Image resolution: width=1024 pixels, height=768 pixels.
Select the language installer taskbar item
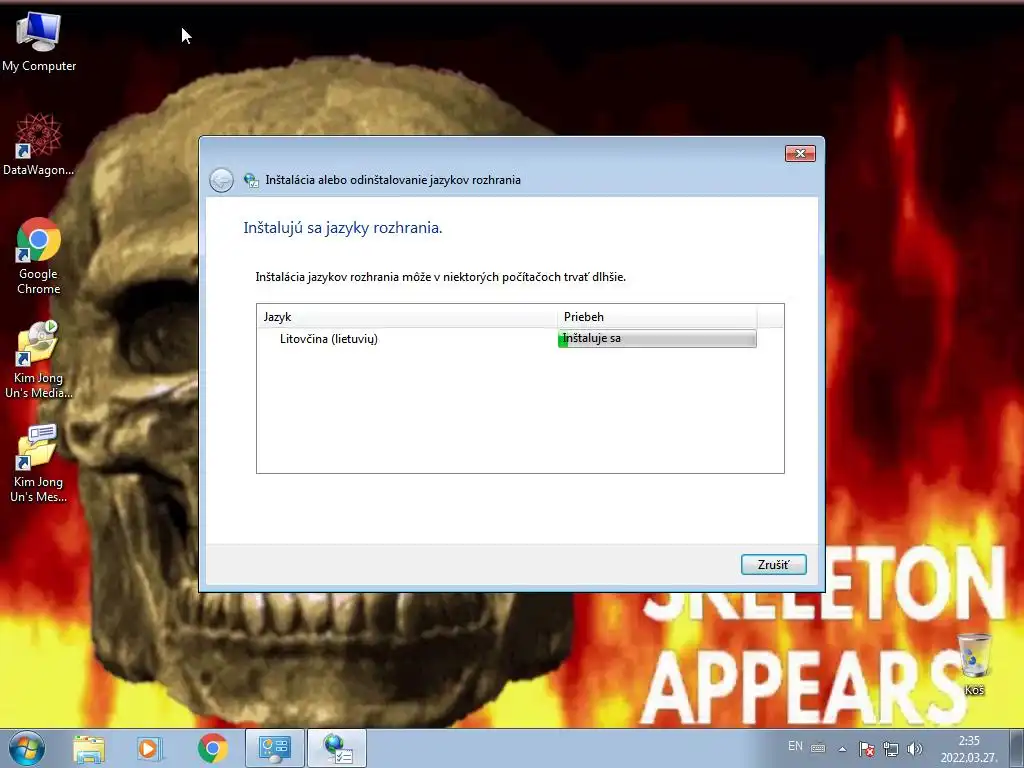[x=337, y=748]
